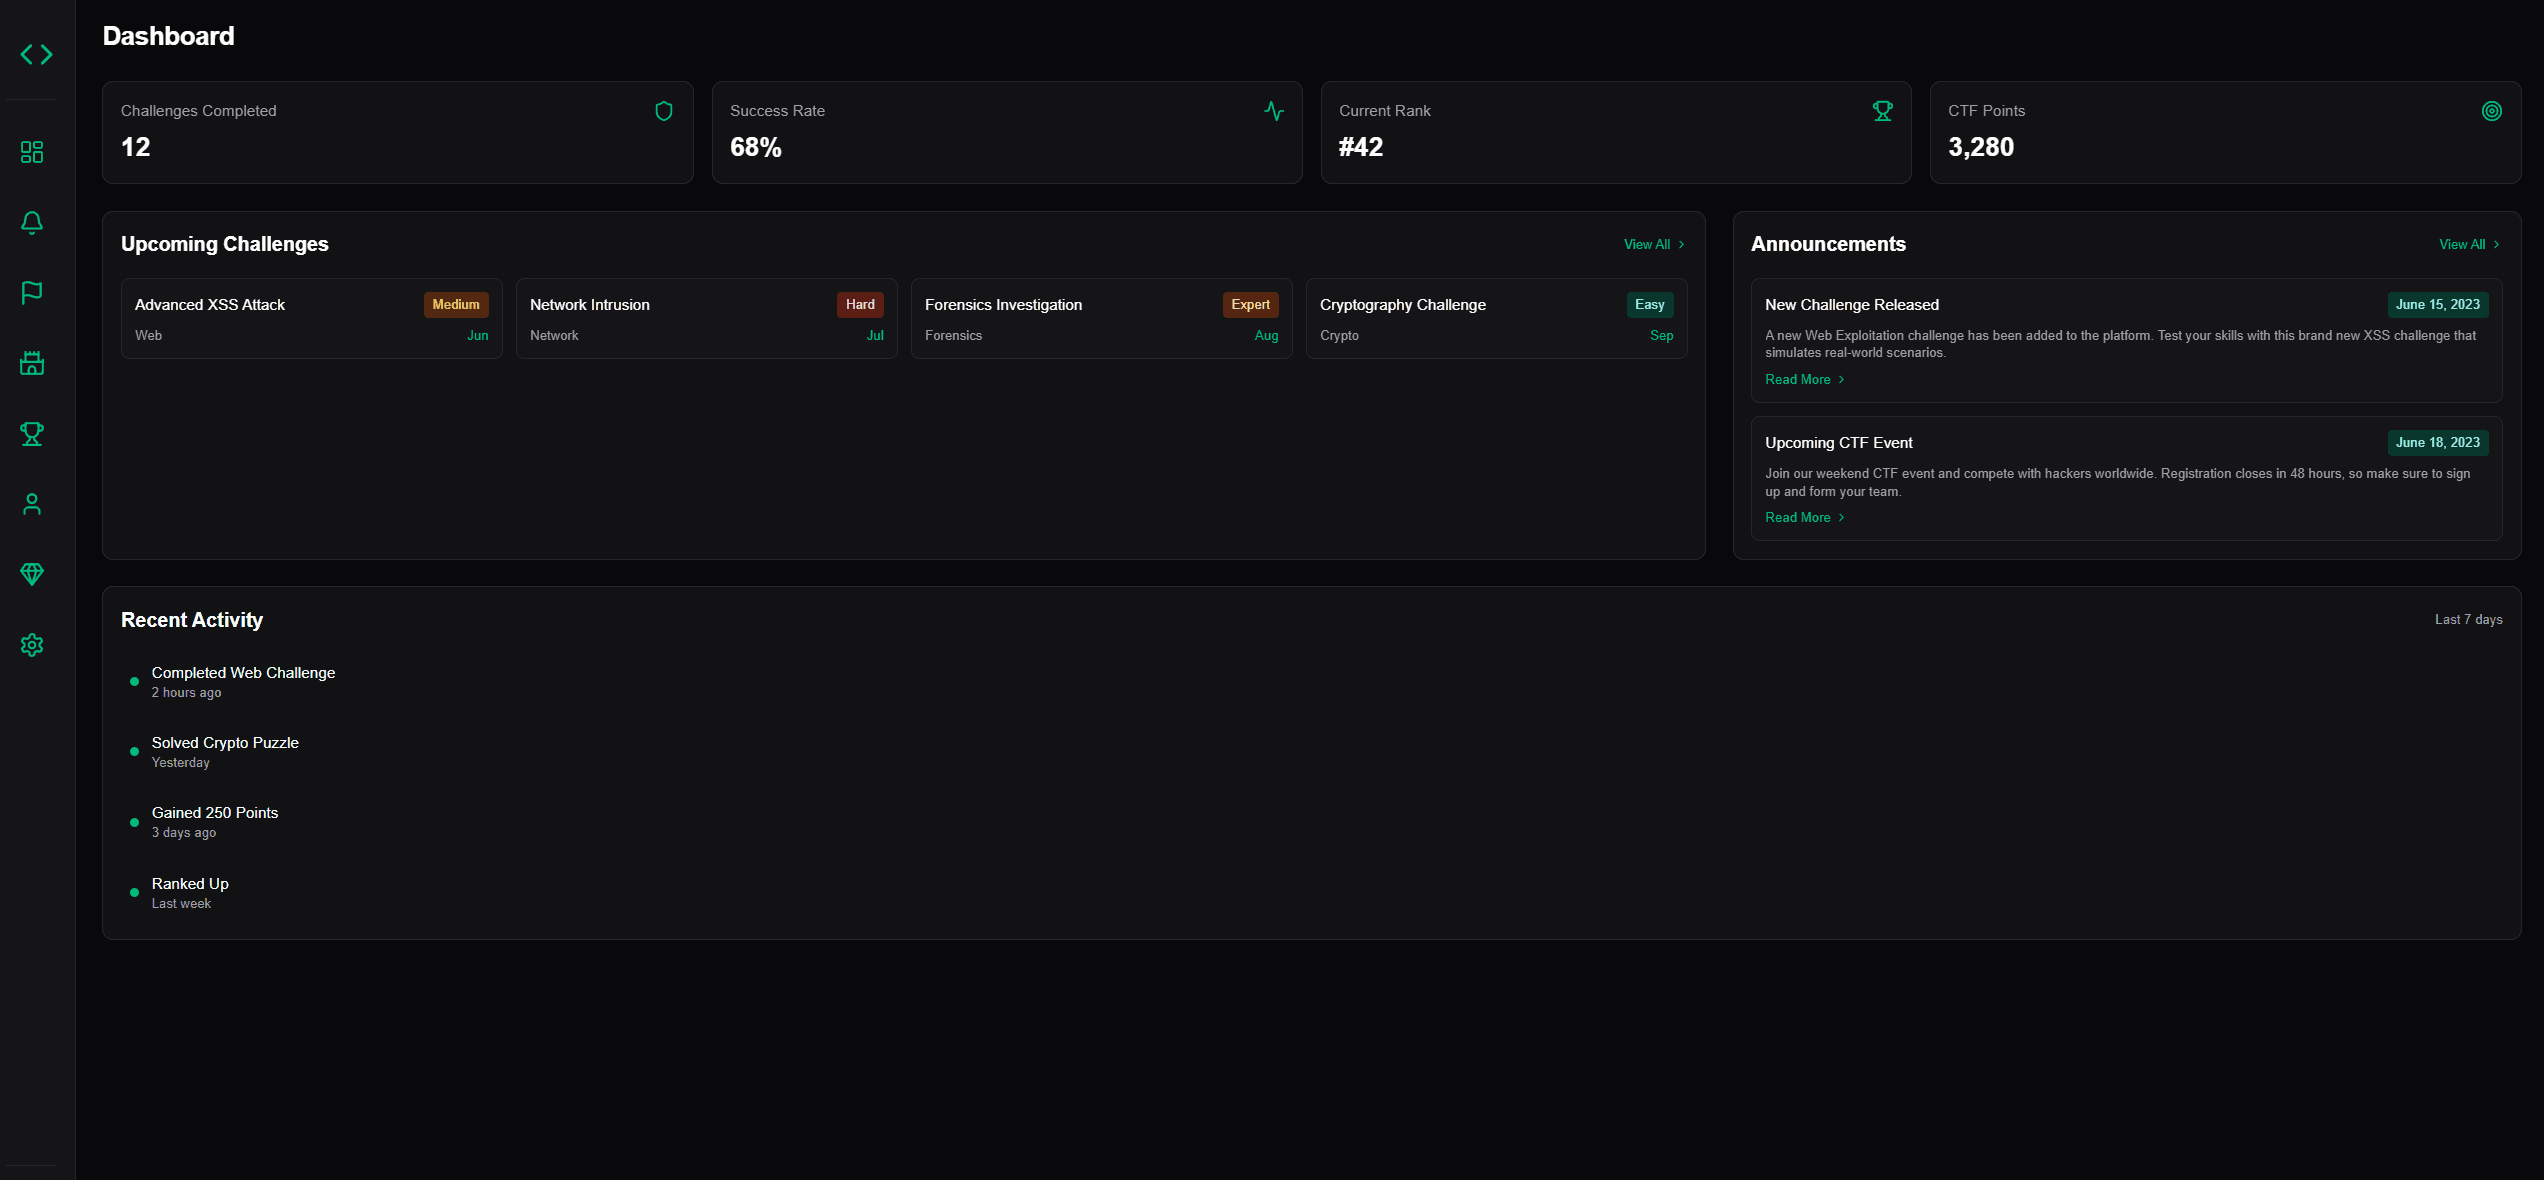Open the trophy leaderboard icon in sidebar
Viewport: 2544px width, 1180px height.
[x=32, y=434]
